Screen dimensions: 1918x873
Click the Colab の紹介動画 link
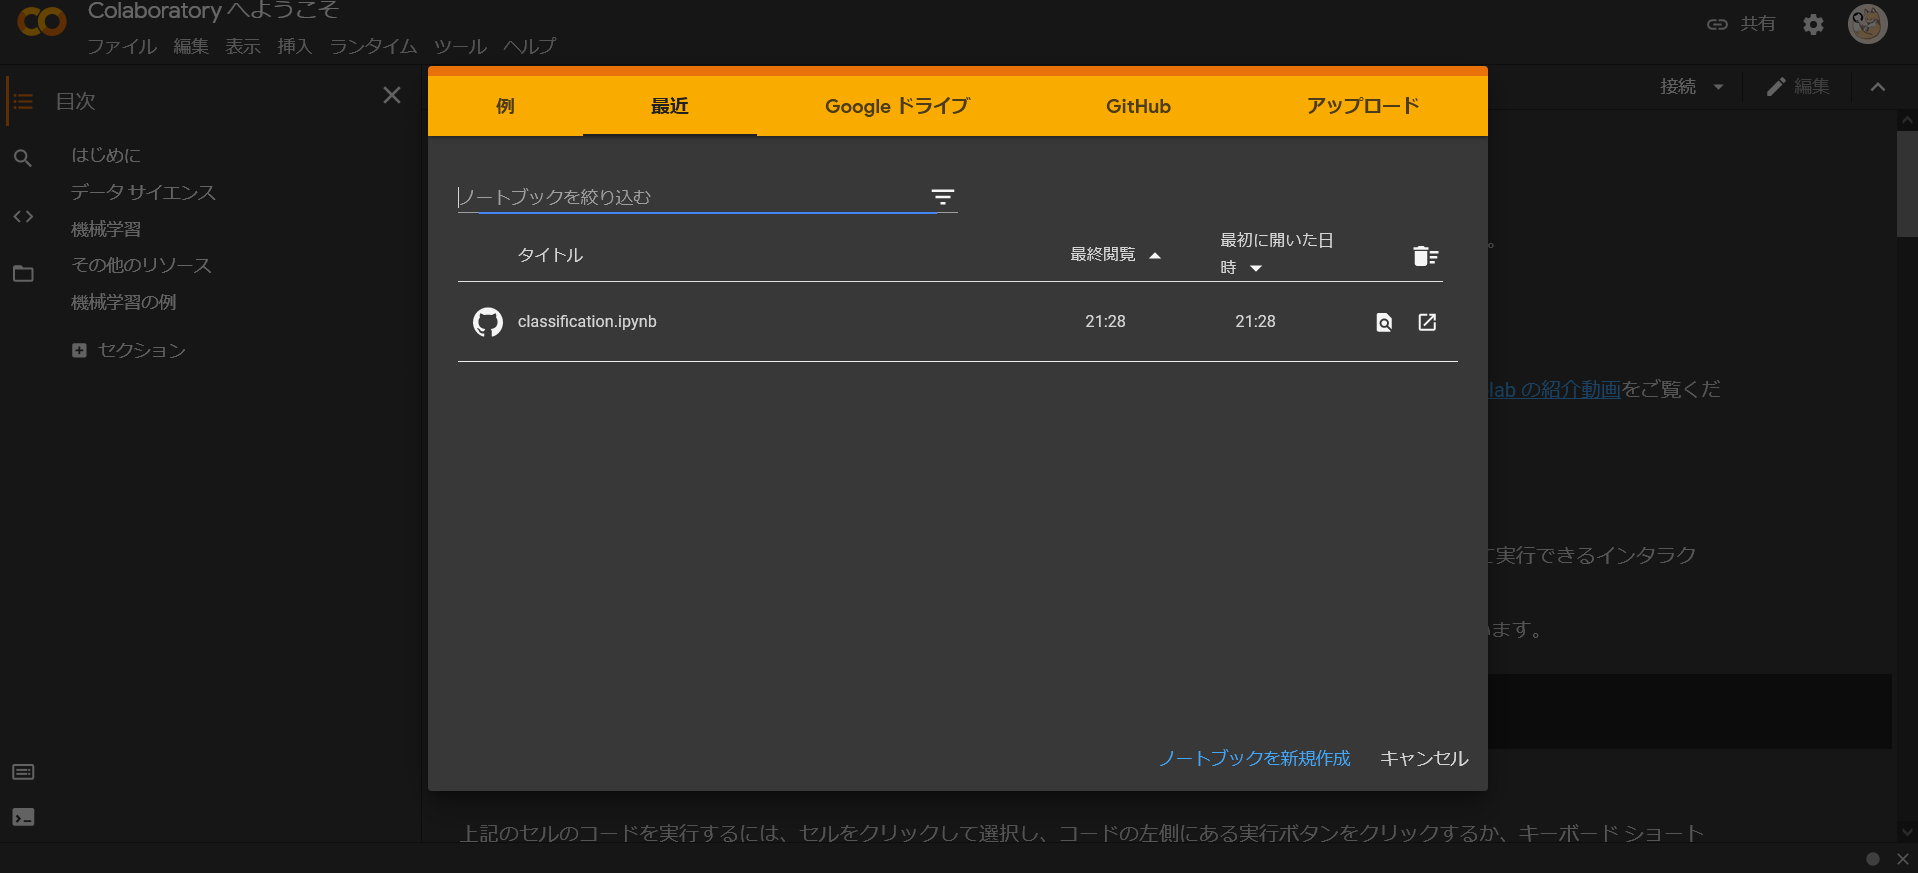coord(1553,389)
